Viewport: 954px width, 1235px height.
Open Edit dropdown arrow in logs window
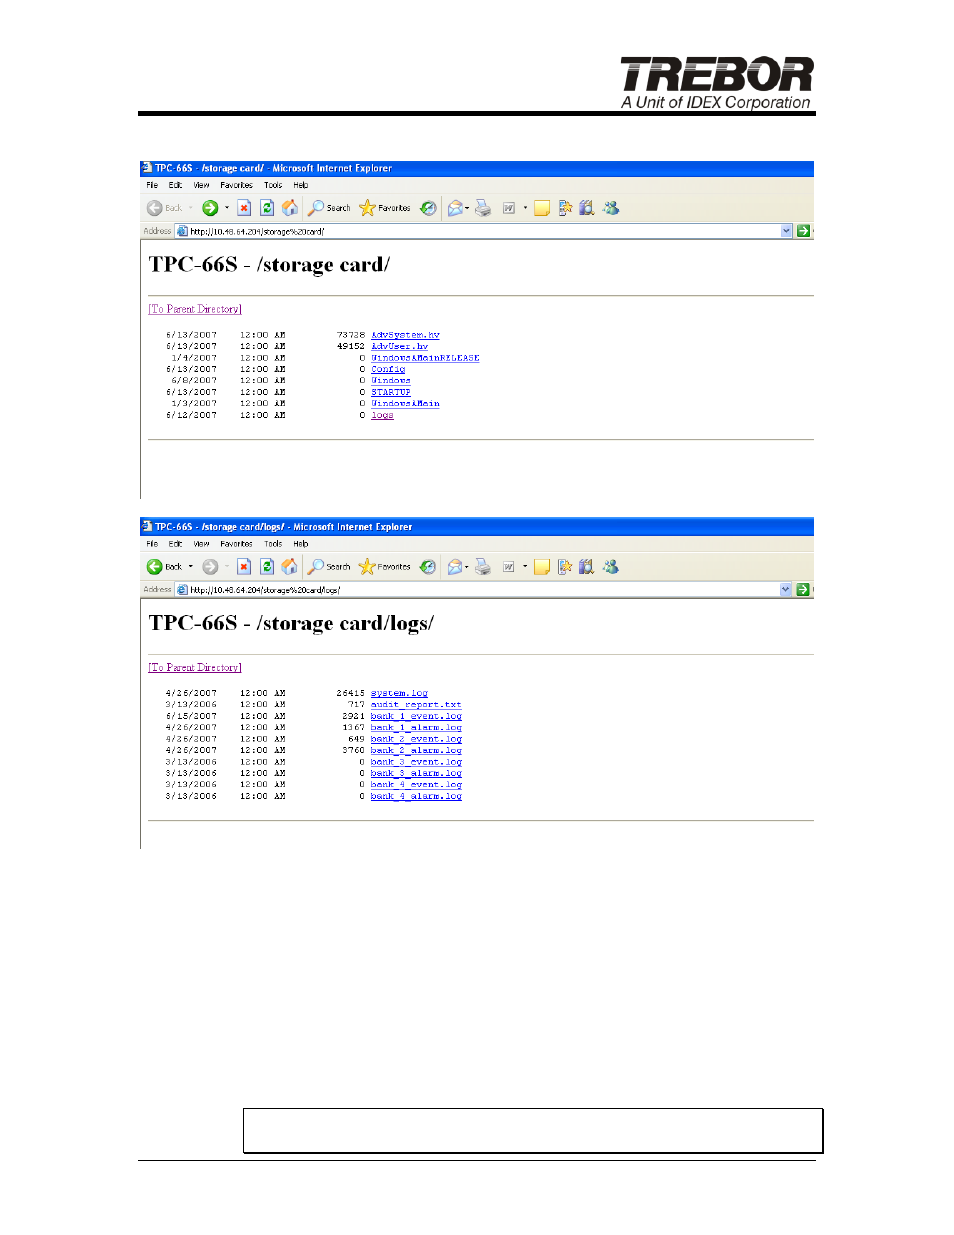point(525,567)
